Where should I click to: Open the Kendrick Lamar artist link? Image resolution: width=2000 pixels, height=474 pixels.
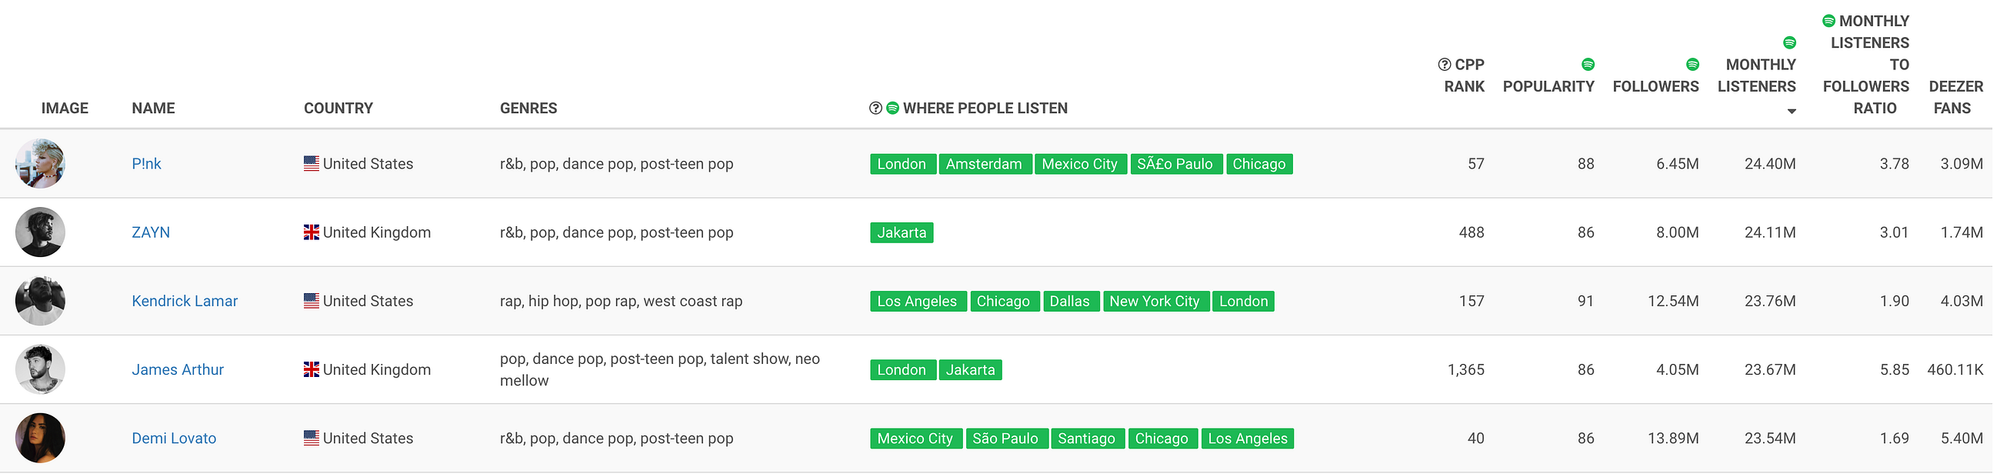pyautogui.click(x=185, y=301)
